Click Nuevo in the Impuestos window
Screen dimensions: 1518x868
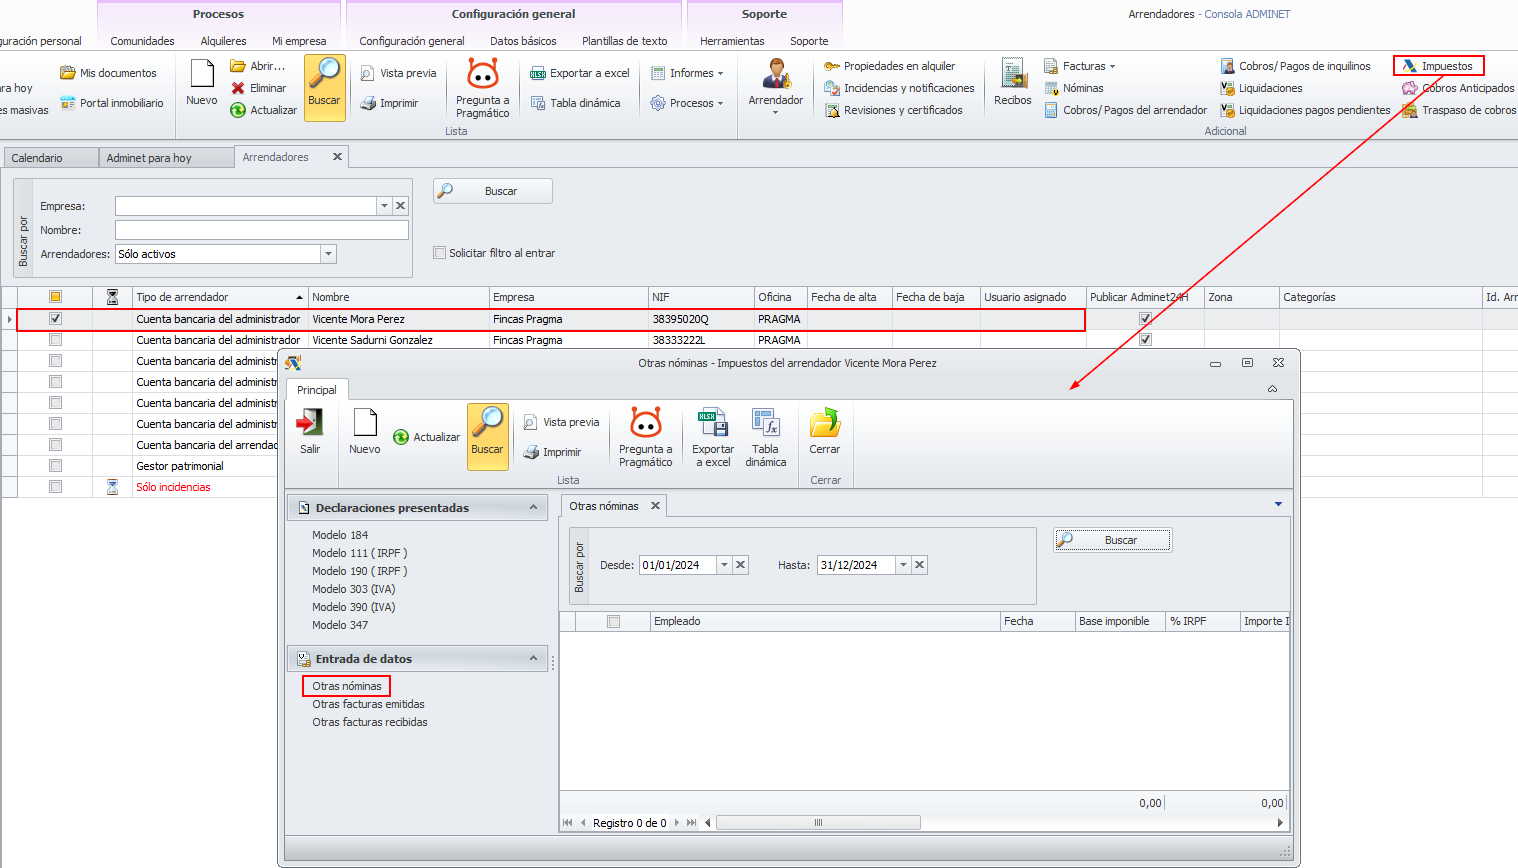coord(365,431)
